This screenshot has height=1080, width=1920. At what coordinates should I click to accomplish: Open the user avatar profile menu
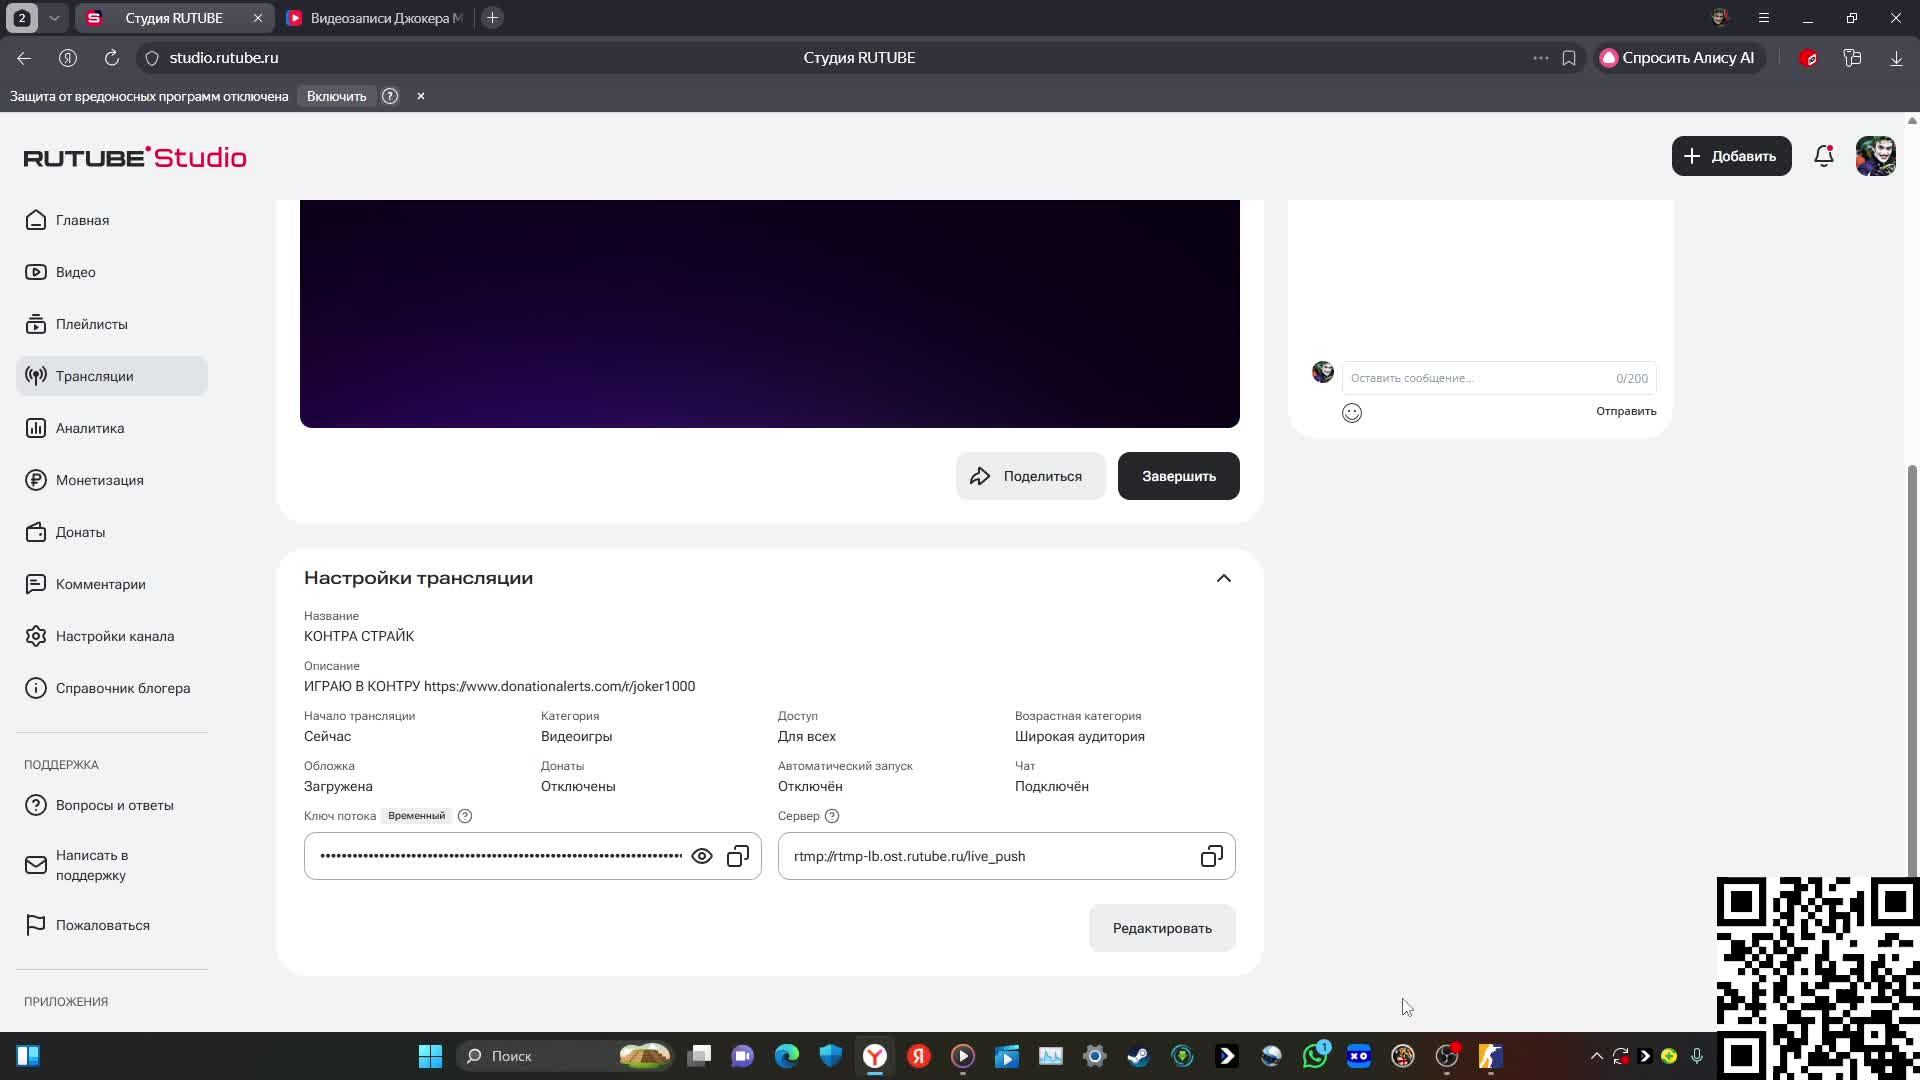(x=1875, y=156)
